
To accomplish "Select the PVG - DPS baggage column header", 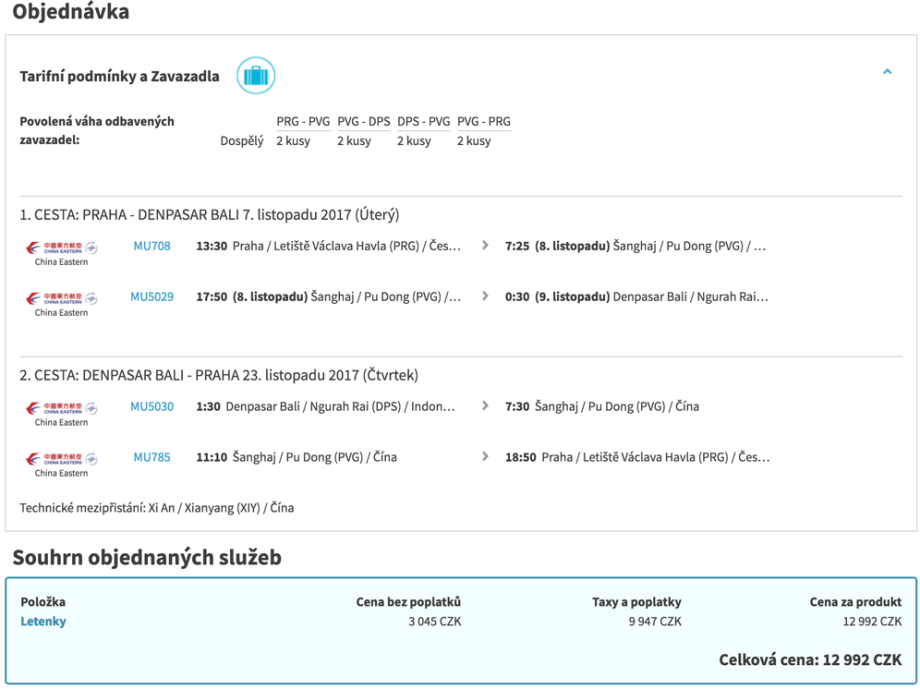I will tap(363, 122).
